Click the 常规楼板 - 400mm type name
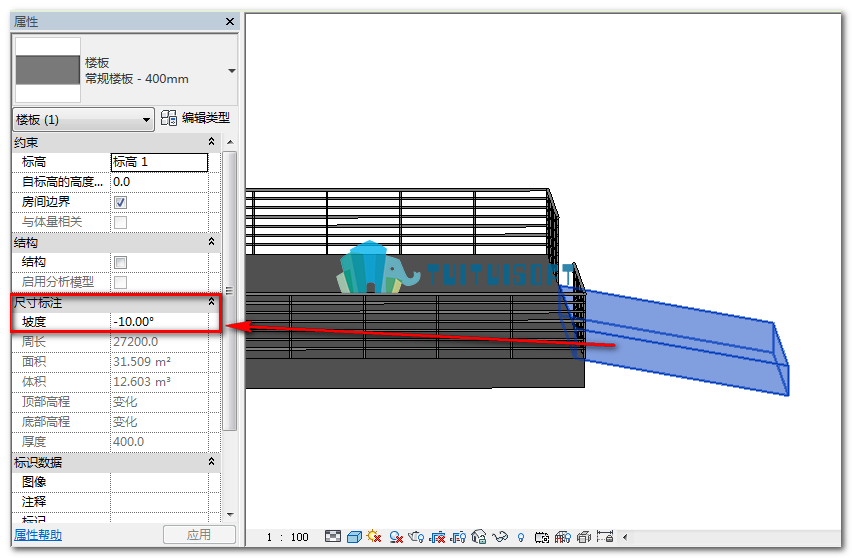 137,79
